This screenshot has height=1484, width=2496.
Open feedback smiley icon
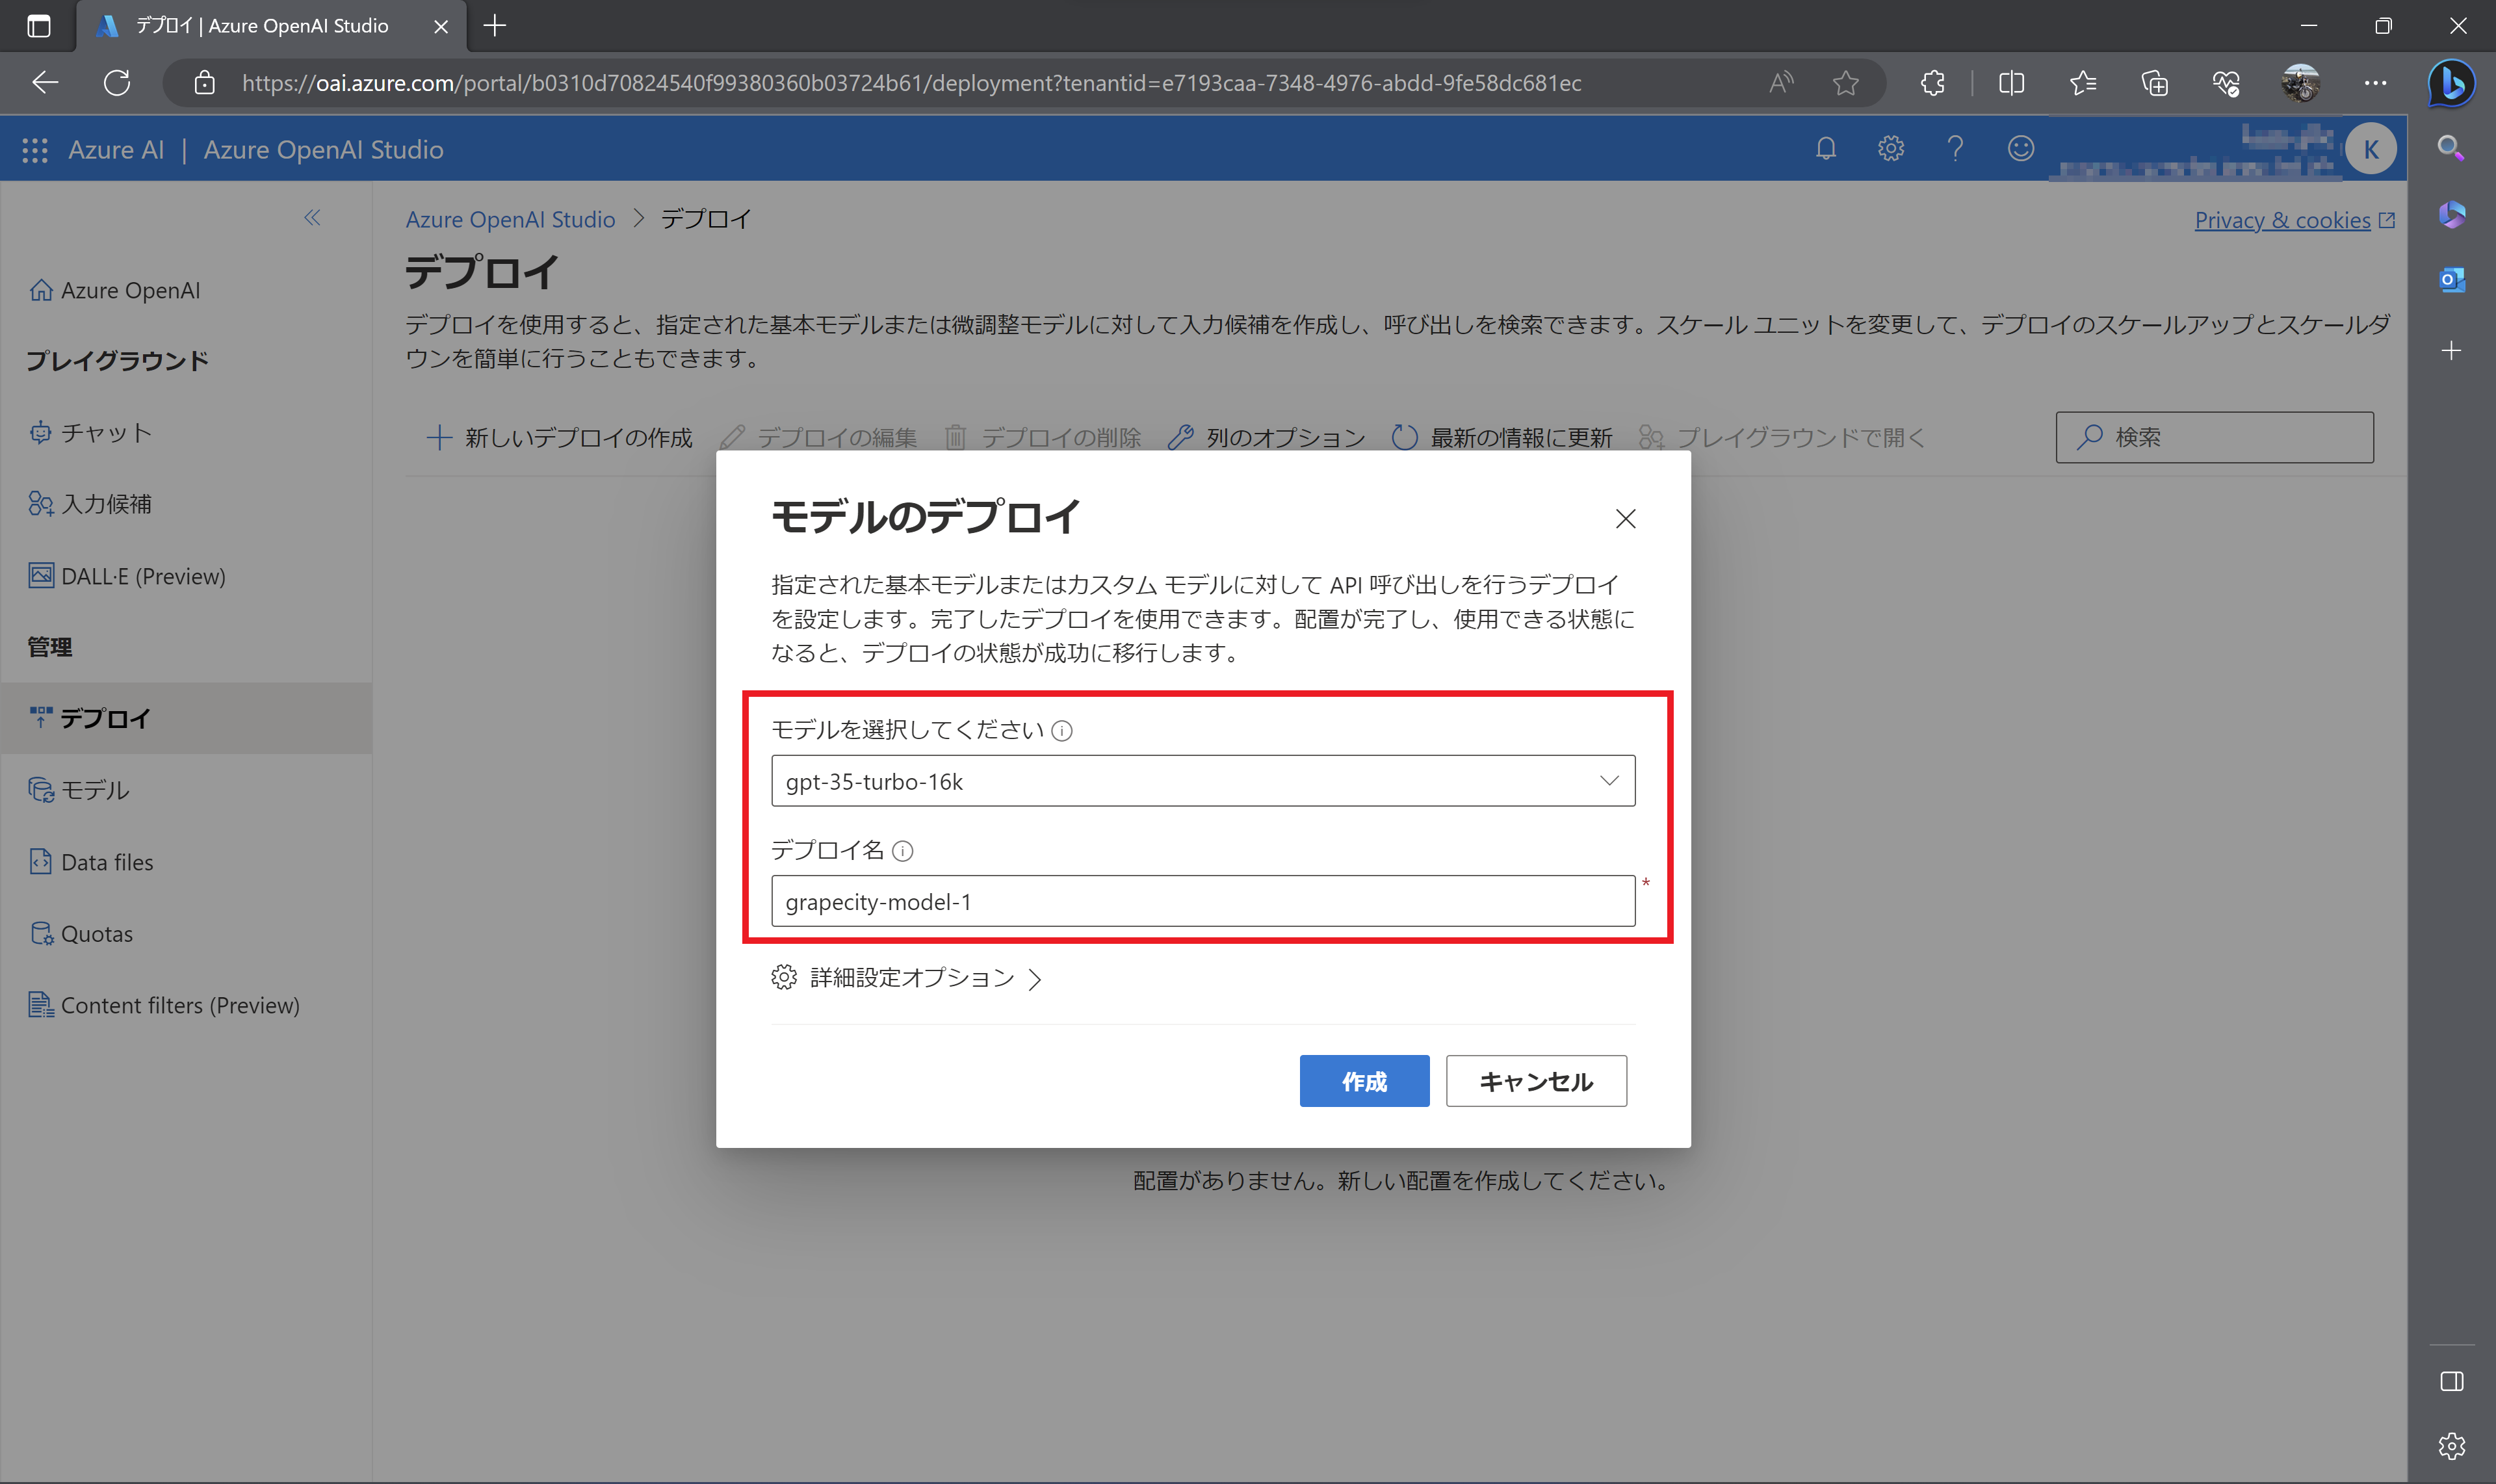[x=2021, y=149]
